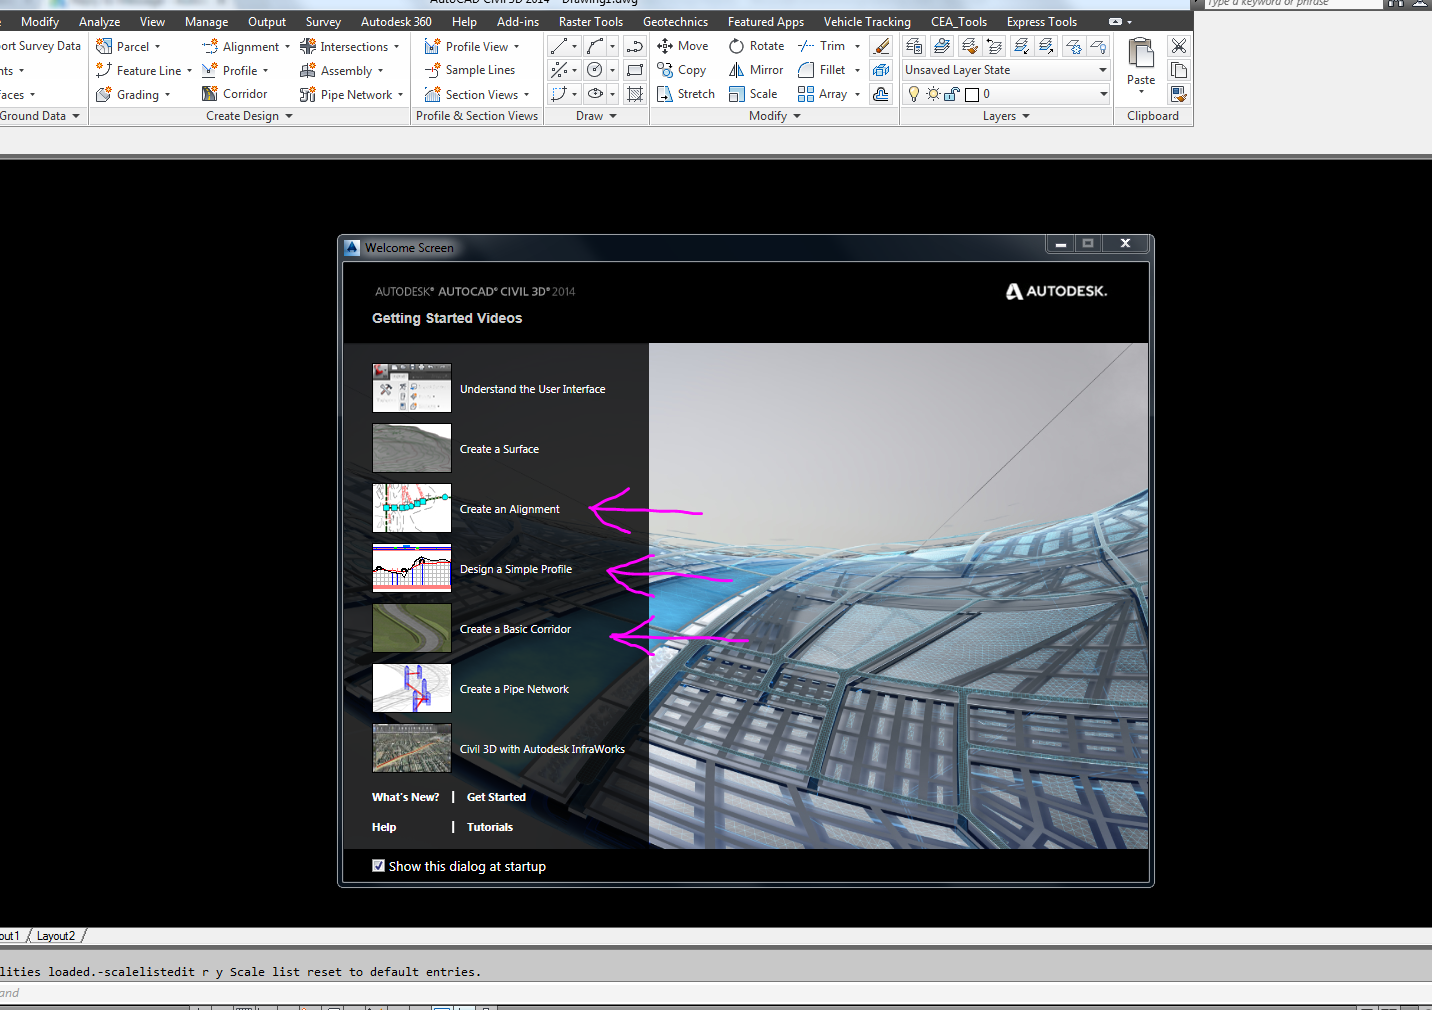The height and width of the screenshot is (1010, 1432).
Task: Select the Rectangle draw icon
Action: pos(635,70)
